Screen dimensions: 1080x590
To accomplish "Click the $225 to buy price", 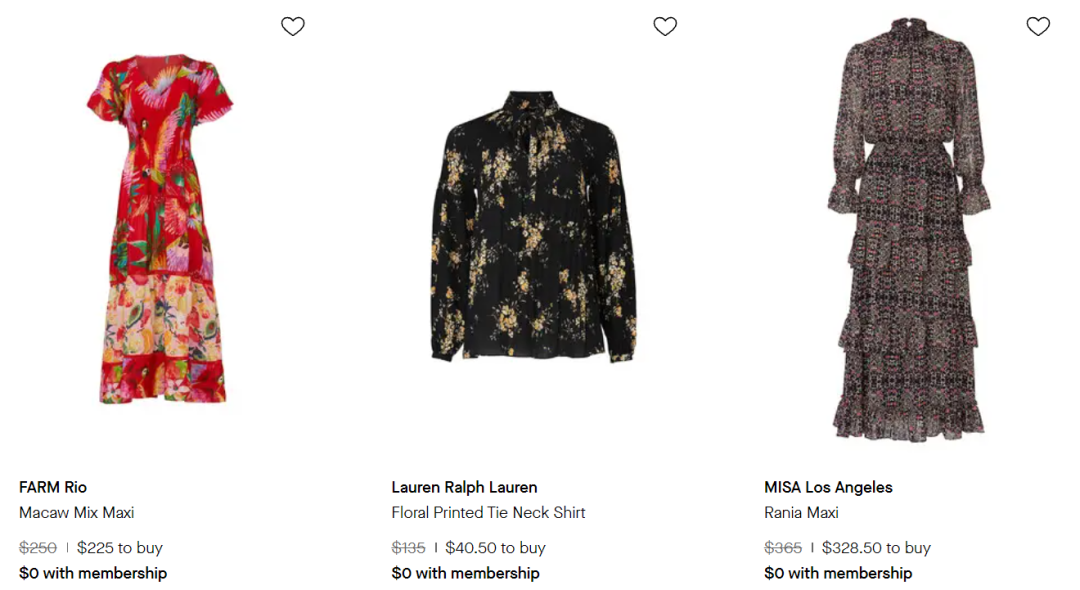I will click(x=119, y=547).
